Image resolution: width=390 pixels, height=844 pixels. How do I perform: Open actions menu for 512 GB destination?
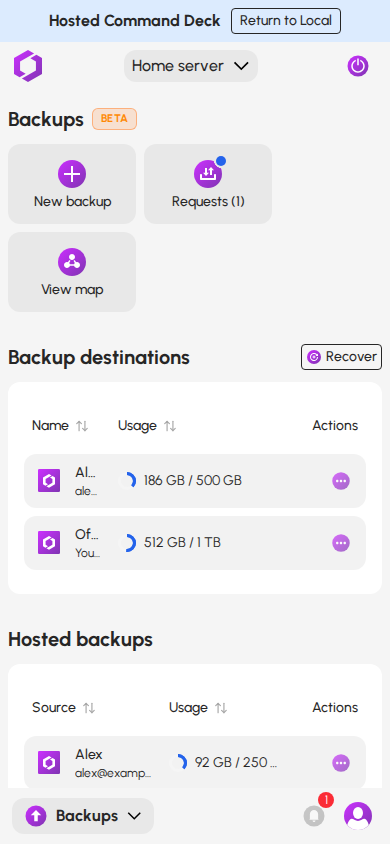pyautogui.click(x=341, y=543)
